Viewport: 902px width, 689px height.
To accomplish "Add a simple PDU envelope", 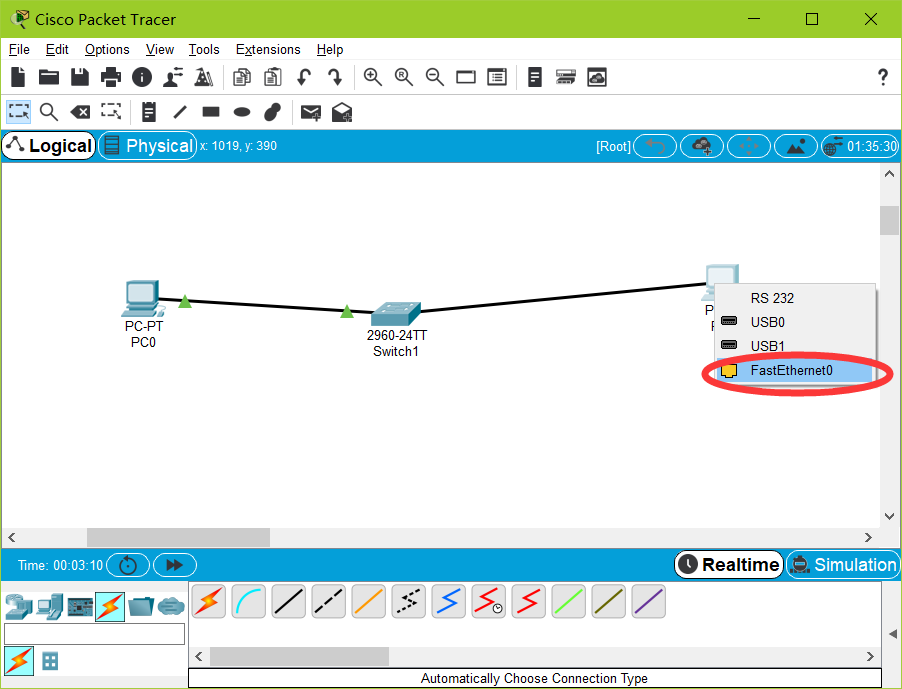I will 311,112.
